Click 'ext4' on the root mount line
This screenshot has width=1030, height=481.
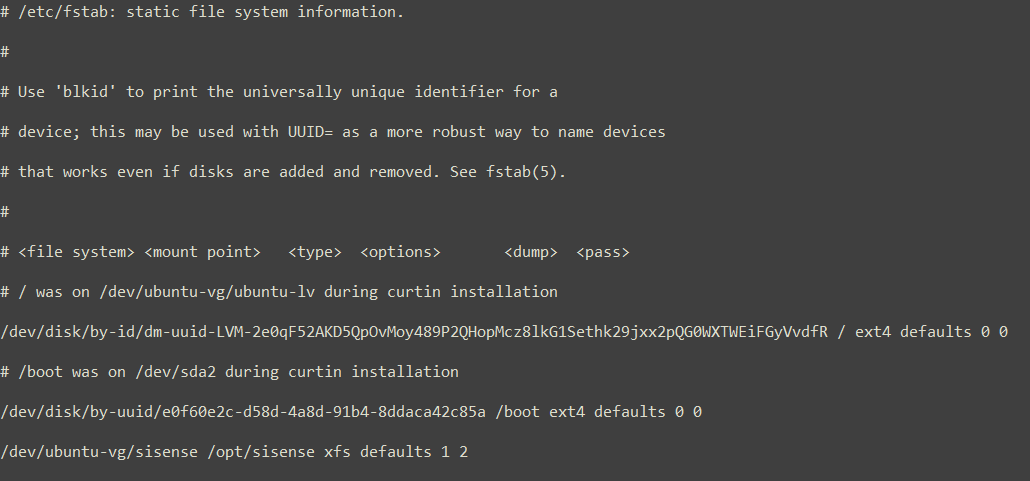coord(873,332)
